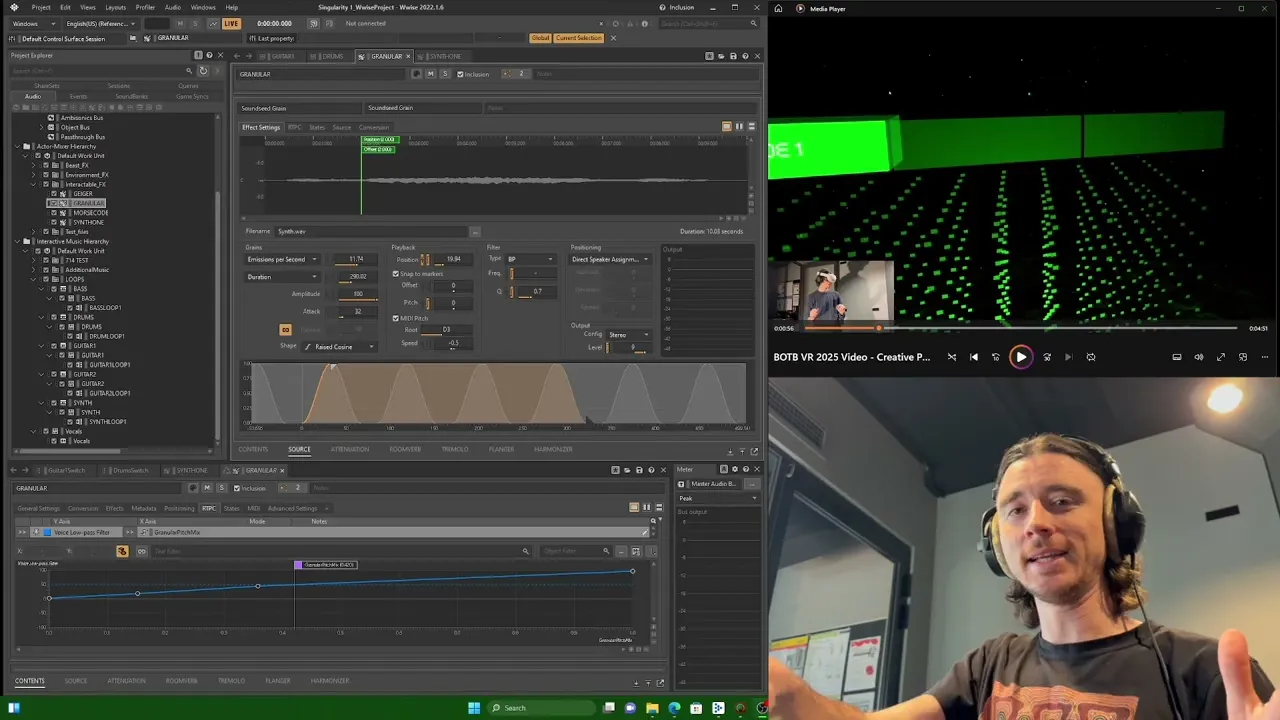Click Microsoft Edge icon on Windows taskbar
Viewport: 1280px width, 720px height.
[x=674, y=708]
